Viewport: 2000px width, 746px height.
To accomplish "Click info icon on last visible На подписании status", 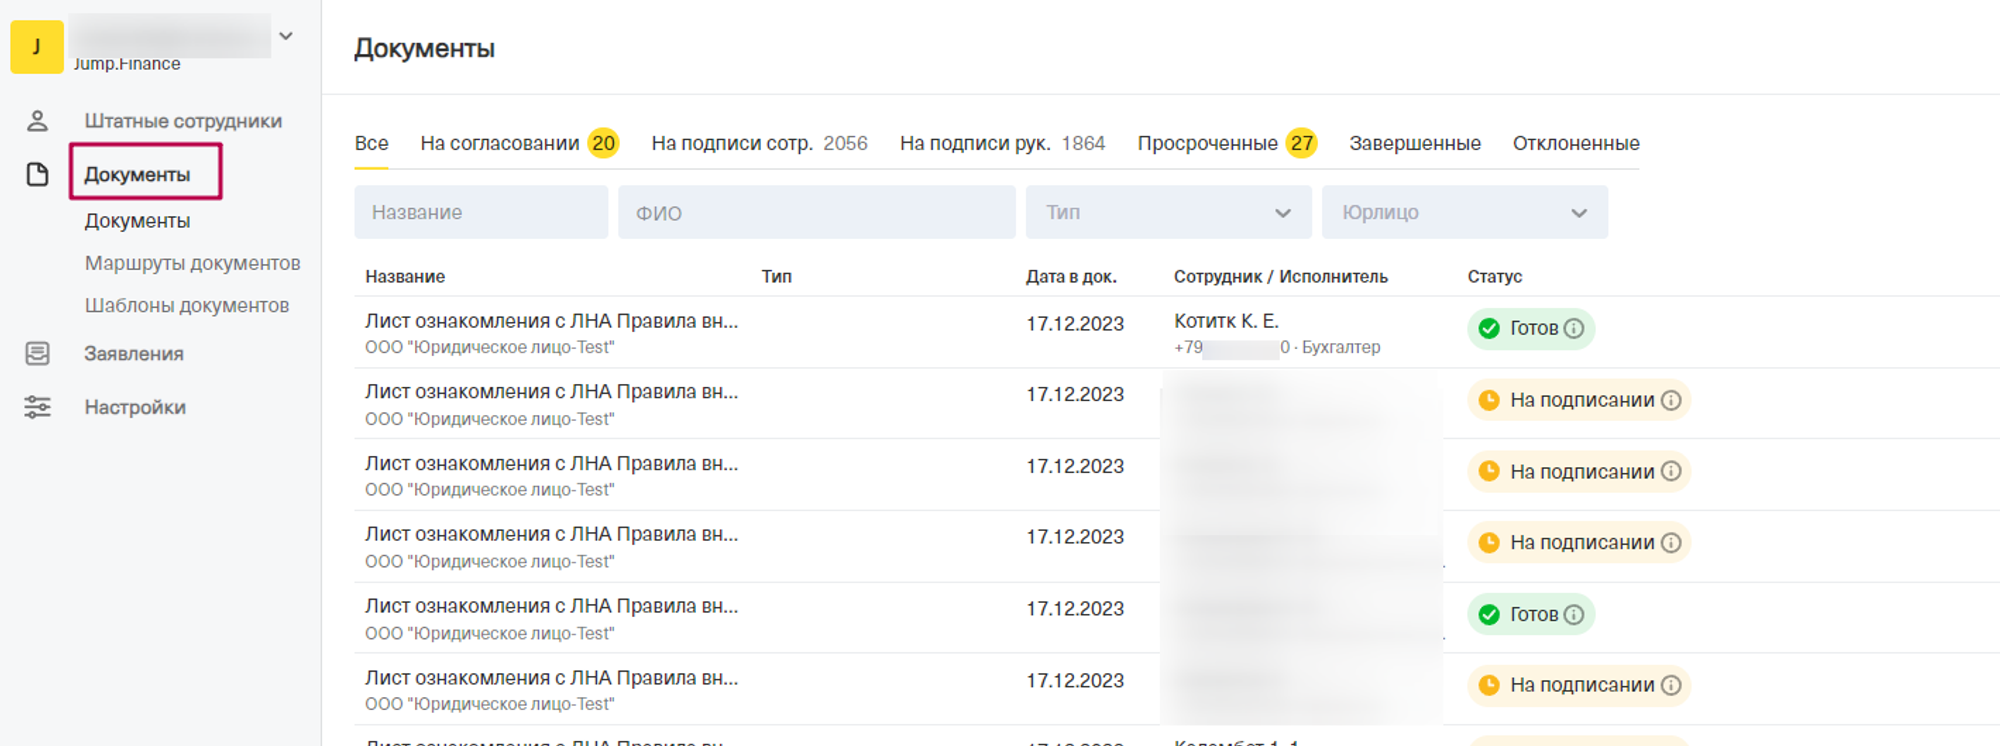I will [1671, 685].
